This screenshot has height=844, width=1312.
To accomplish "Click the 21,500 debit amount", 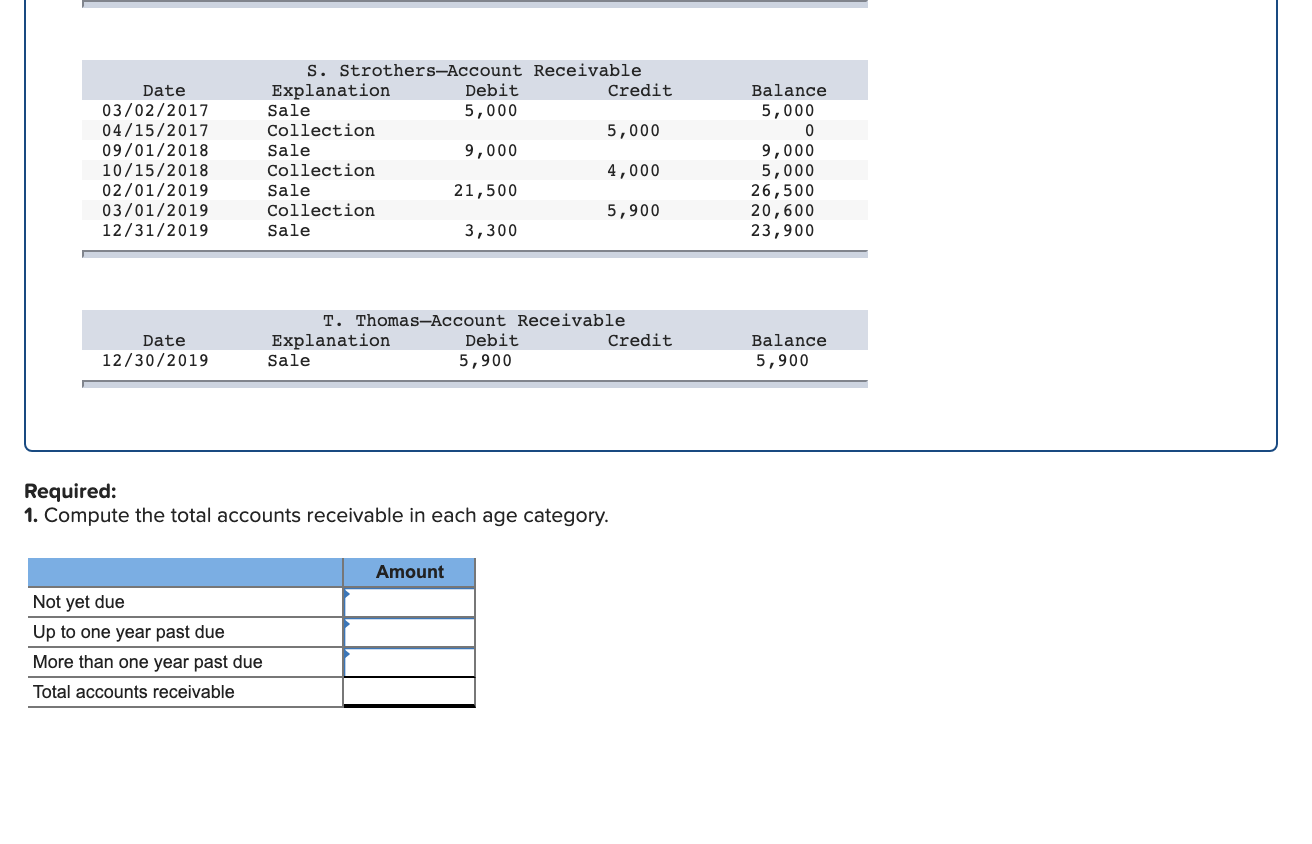I will tap(486, 191).
